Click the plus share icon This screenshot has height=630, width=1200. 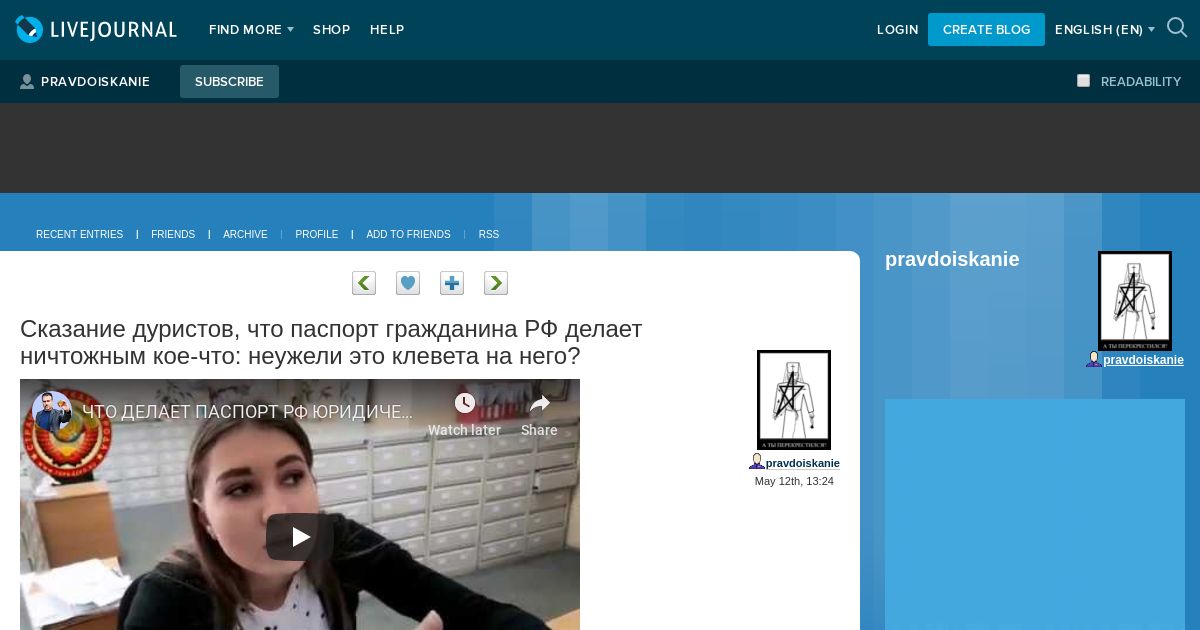pyautogui.click(x=452, y=283)
